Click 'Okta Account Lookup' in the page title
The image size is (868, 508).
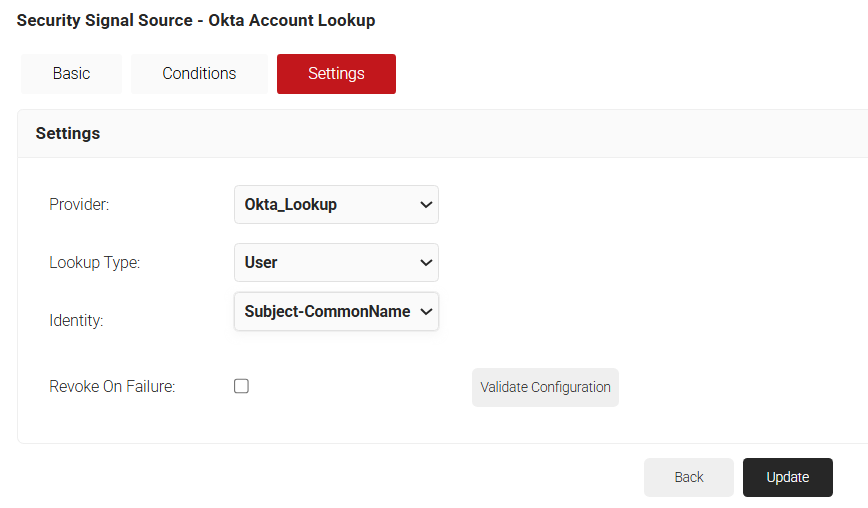pos(291,20)
